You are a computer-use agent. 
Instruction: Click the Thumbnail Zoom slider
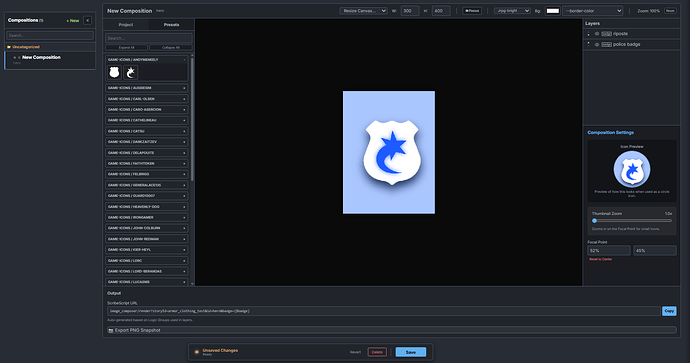(632, 221)
